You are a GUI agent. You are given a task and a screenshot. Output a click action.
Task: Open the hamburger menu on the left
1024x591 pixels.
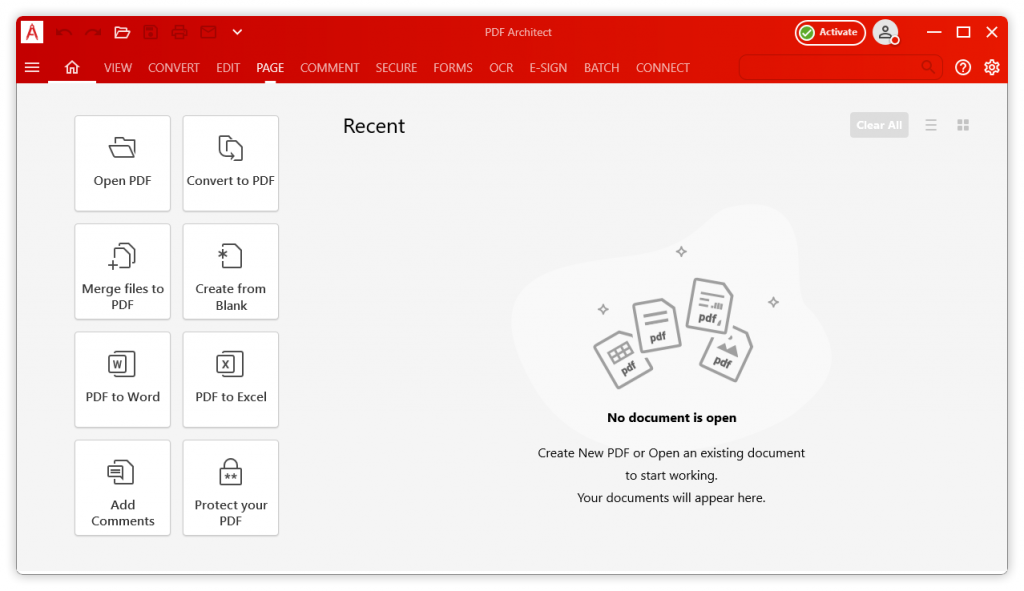(32, 67)
